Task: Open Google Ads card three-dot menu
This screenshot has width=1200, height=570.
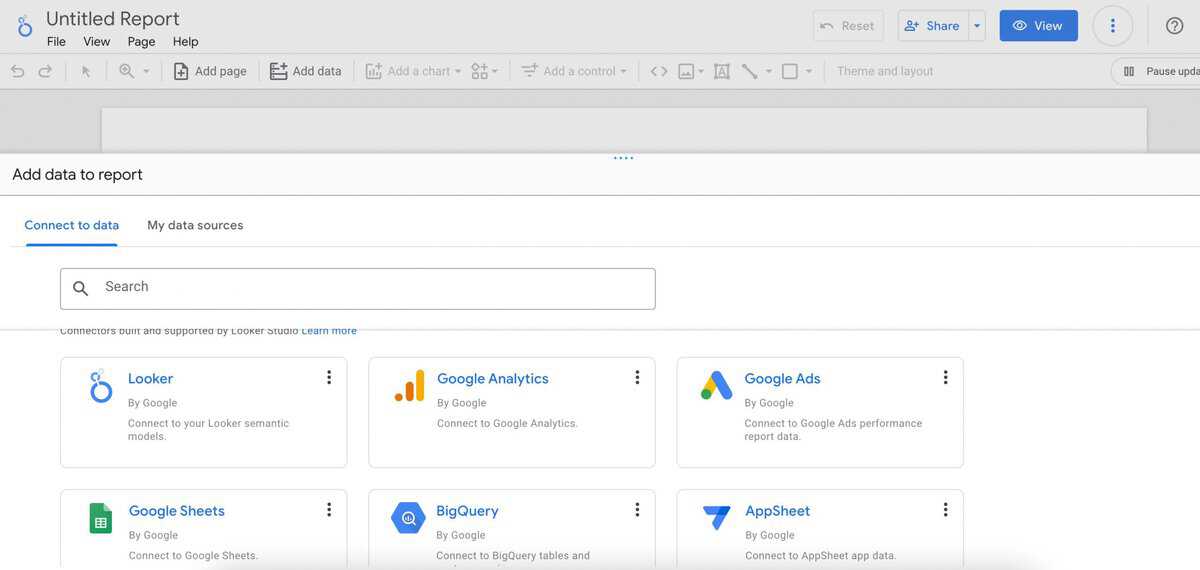Action: click(945, 377)
